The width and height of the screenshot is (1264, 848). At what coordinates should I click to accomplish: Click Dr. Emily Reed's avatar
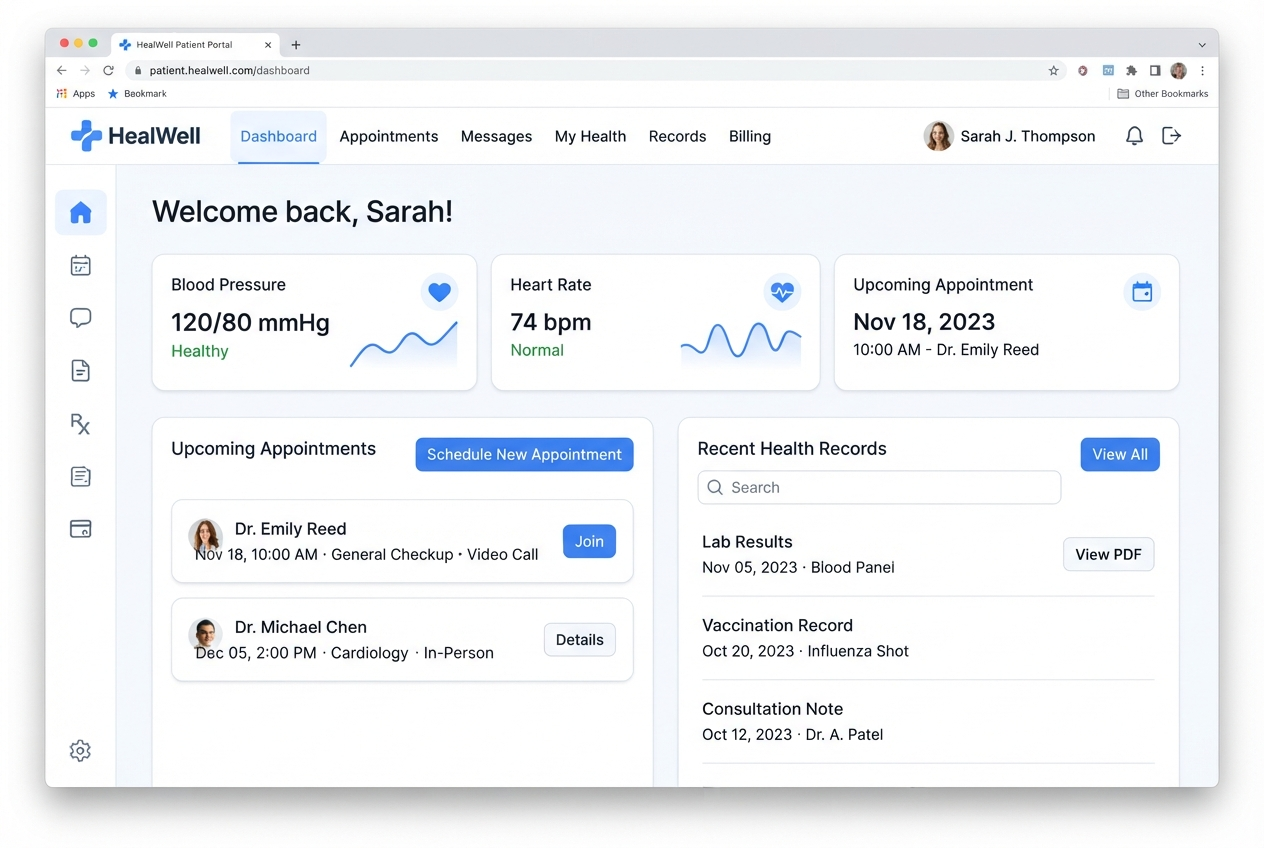[x=205, y=535]
